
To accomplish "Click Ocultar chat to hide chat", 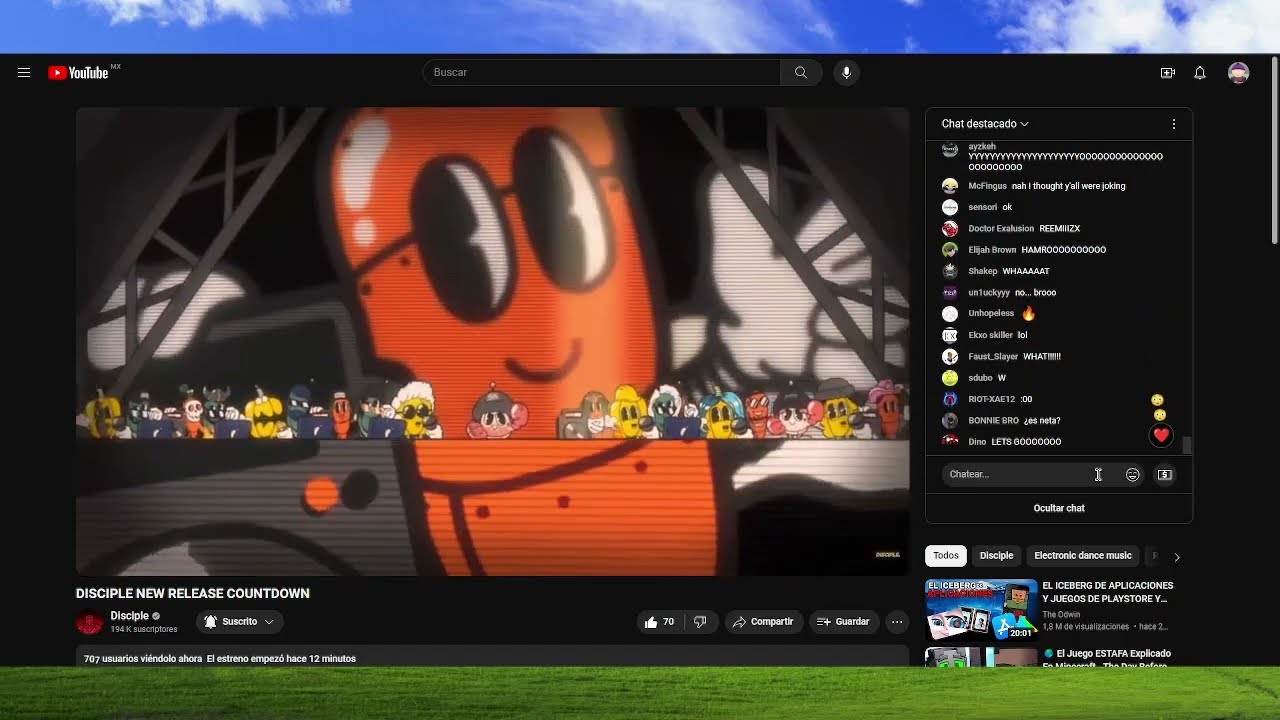I will tap(1059, 508).
